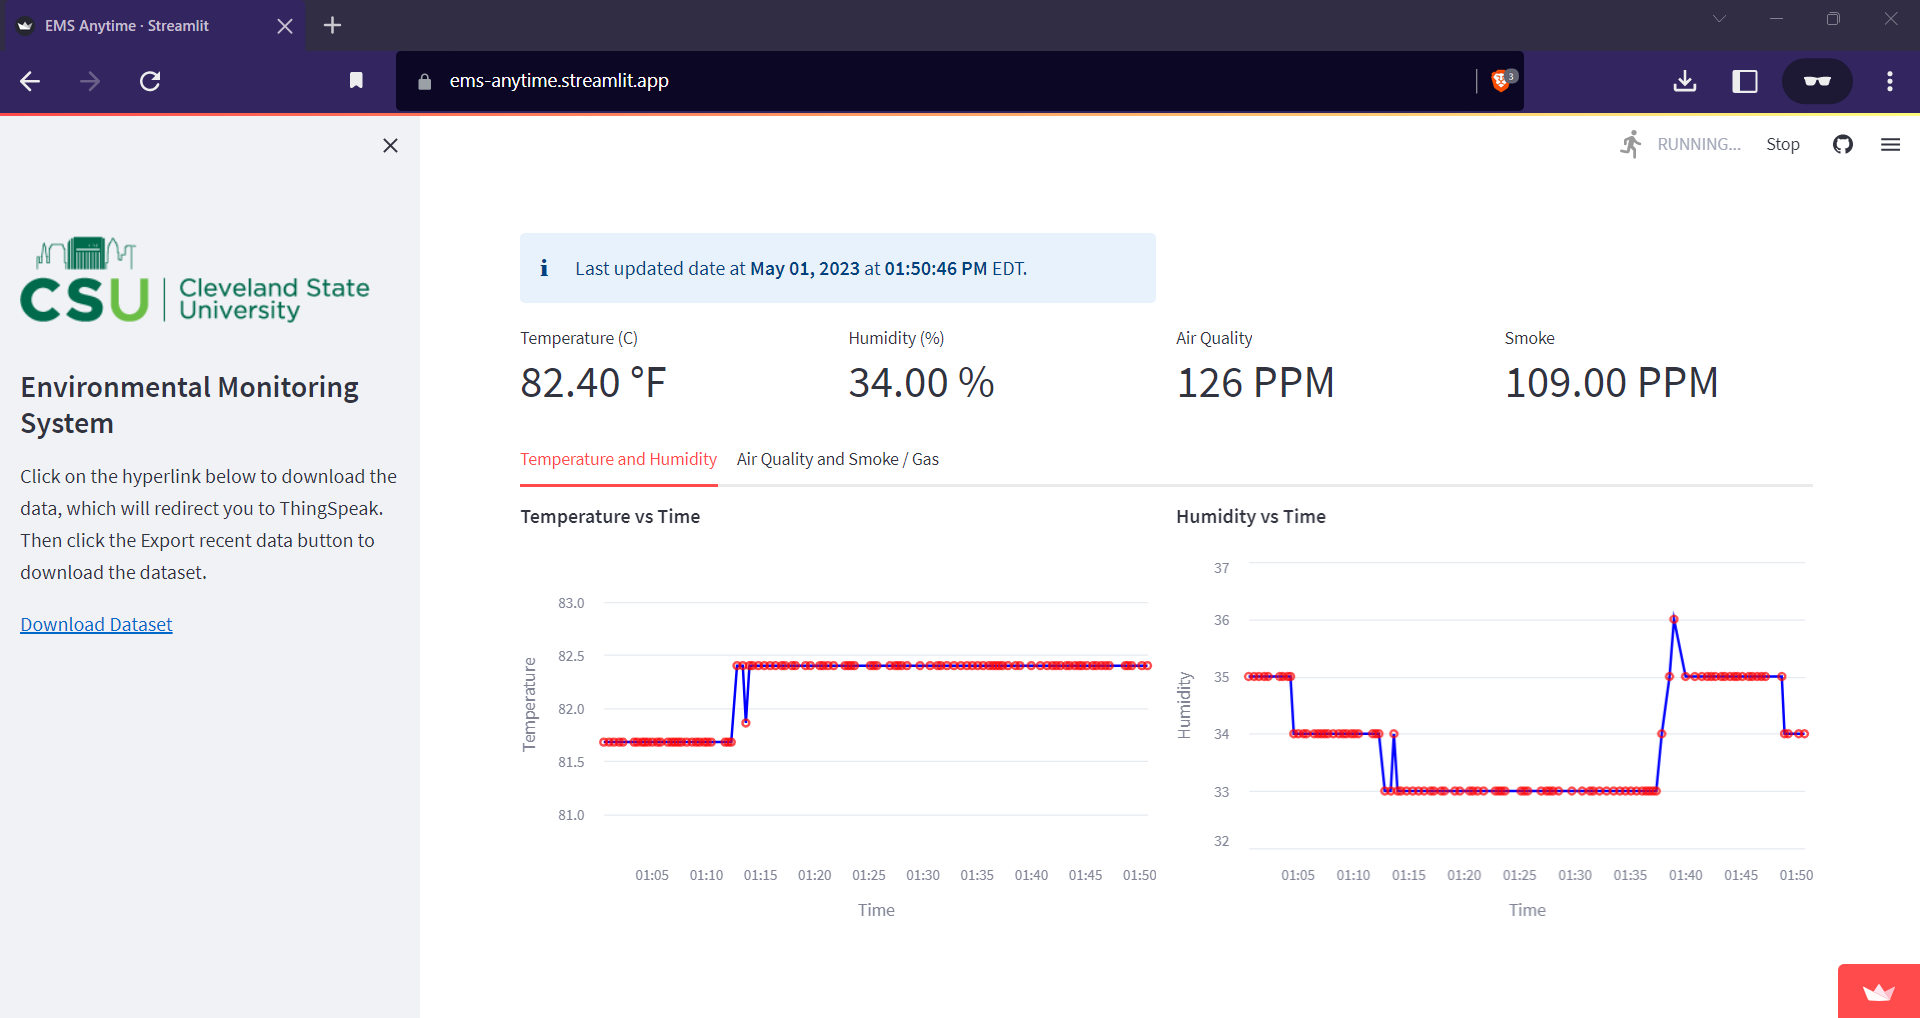Open the browser downloads icon

tap(1684, 81)
